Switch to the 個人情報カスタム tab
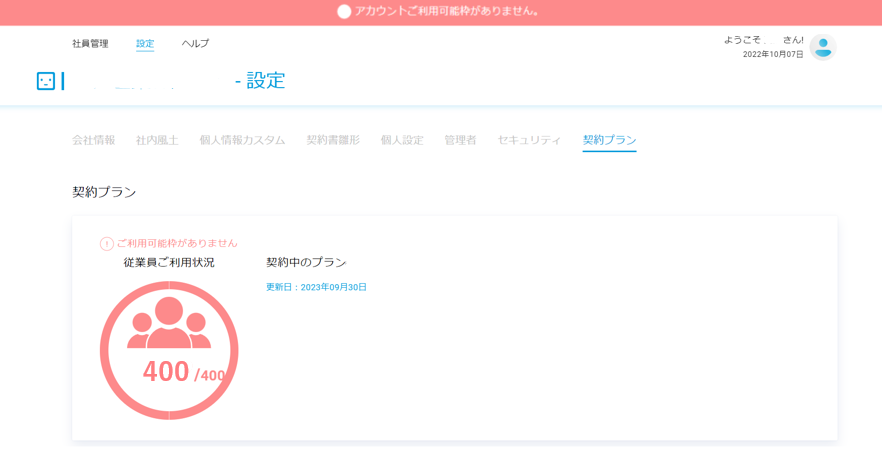 242,140
